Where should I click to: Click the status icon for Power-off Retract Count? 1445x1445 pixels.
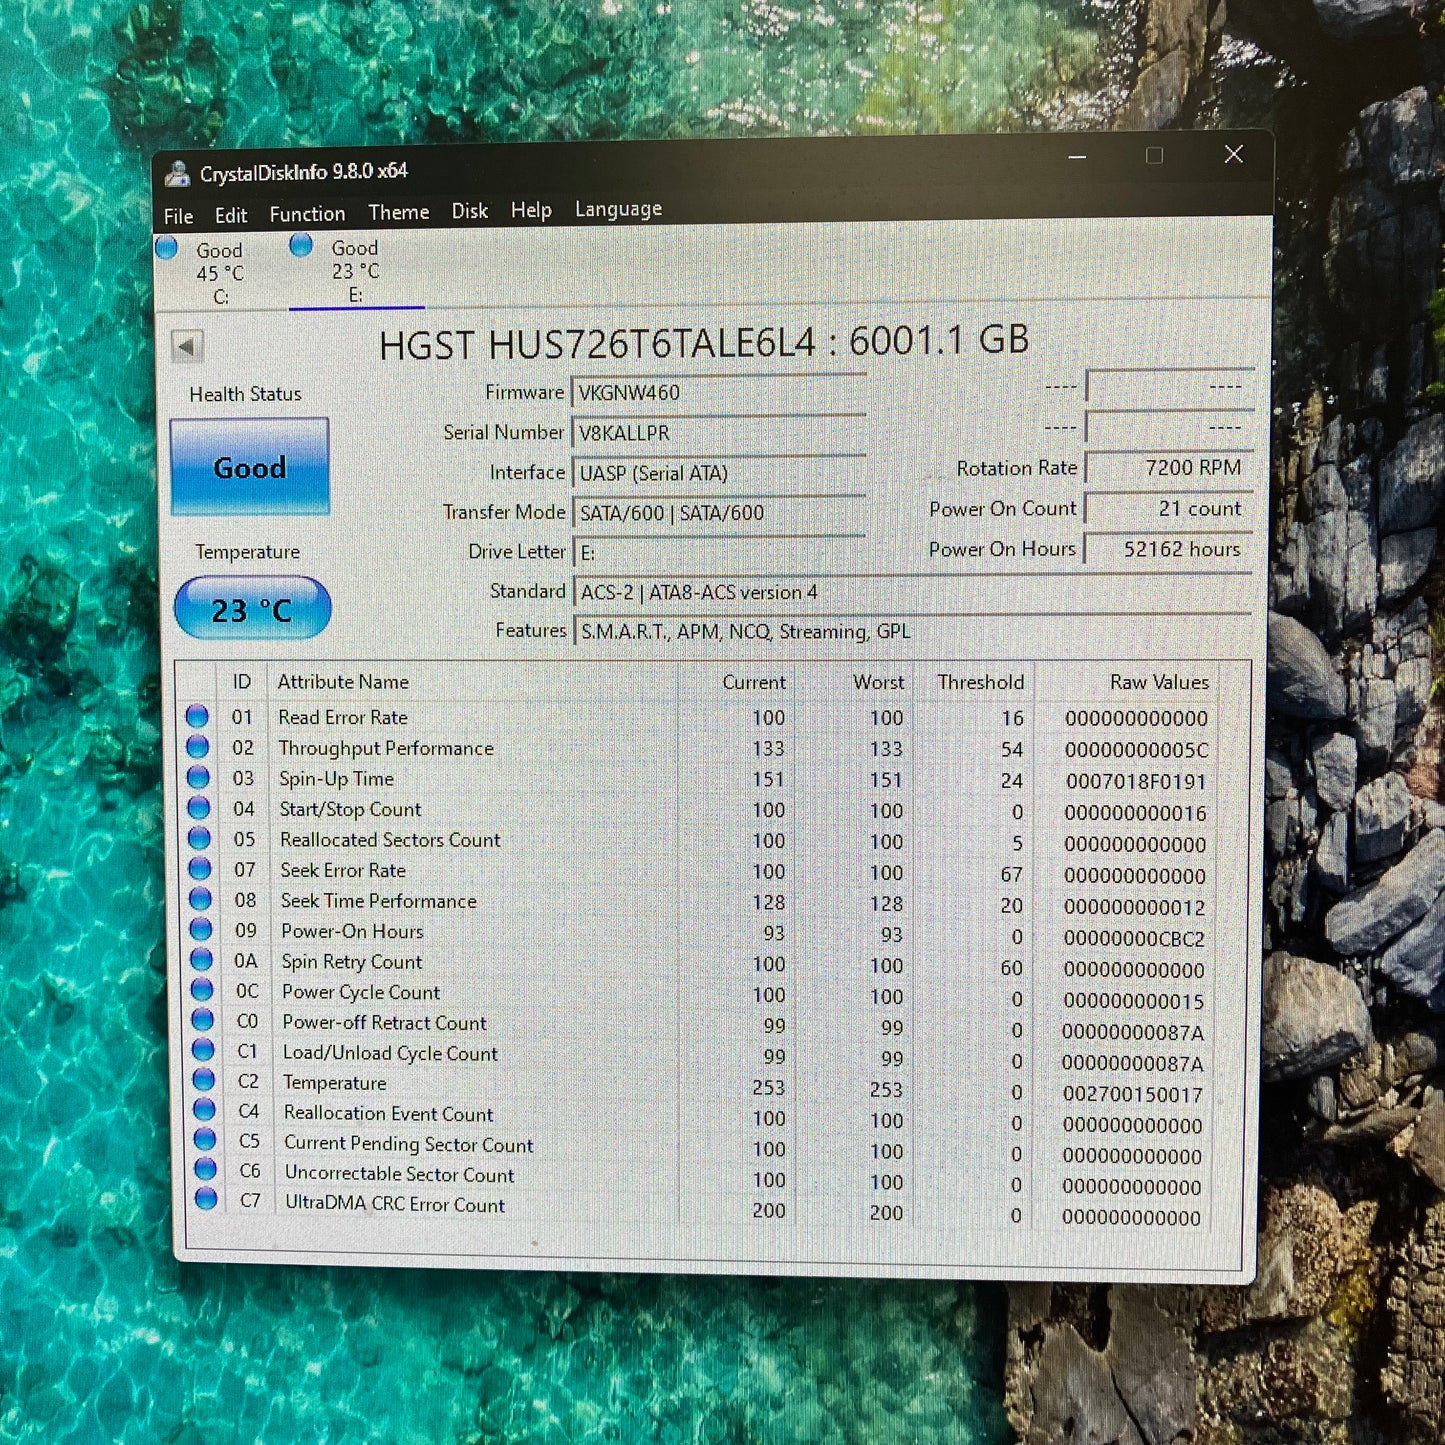pos(202,1020)
